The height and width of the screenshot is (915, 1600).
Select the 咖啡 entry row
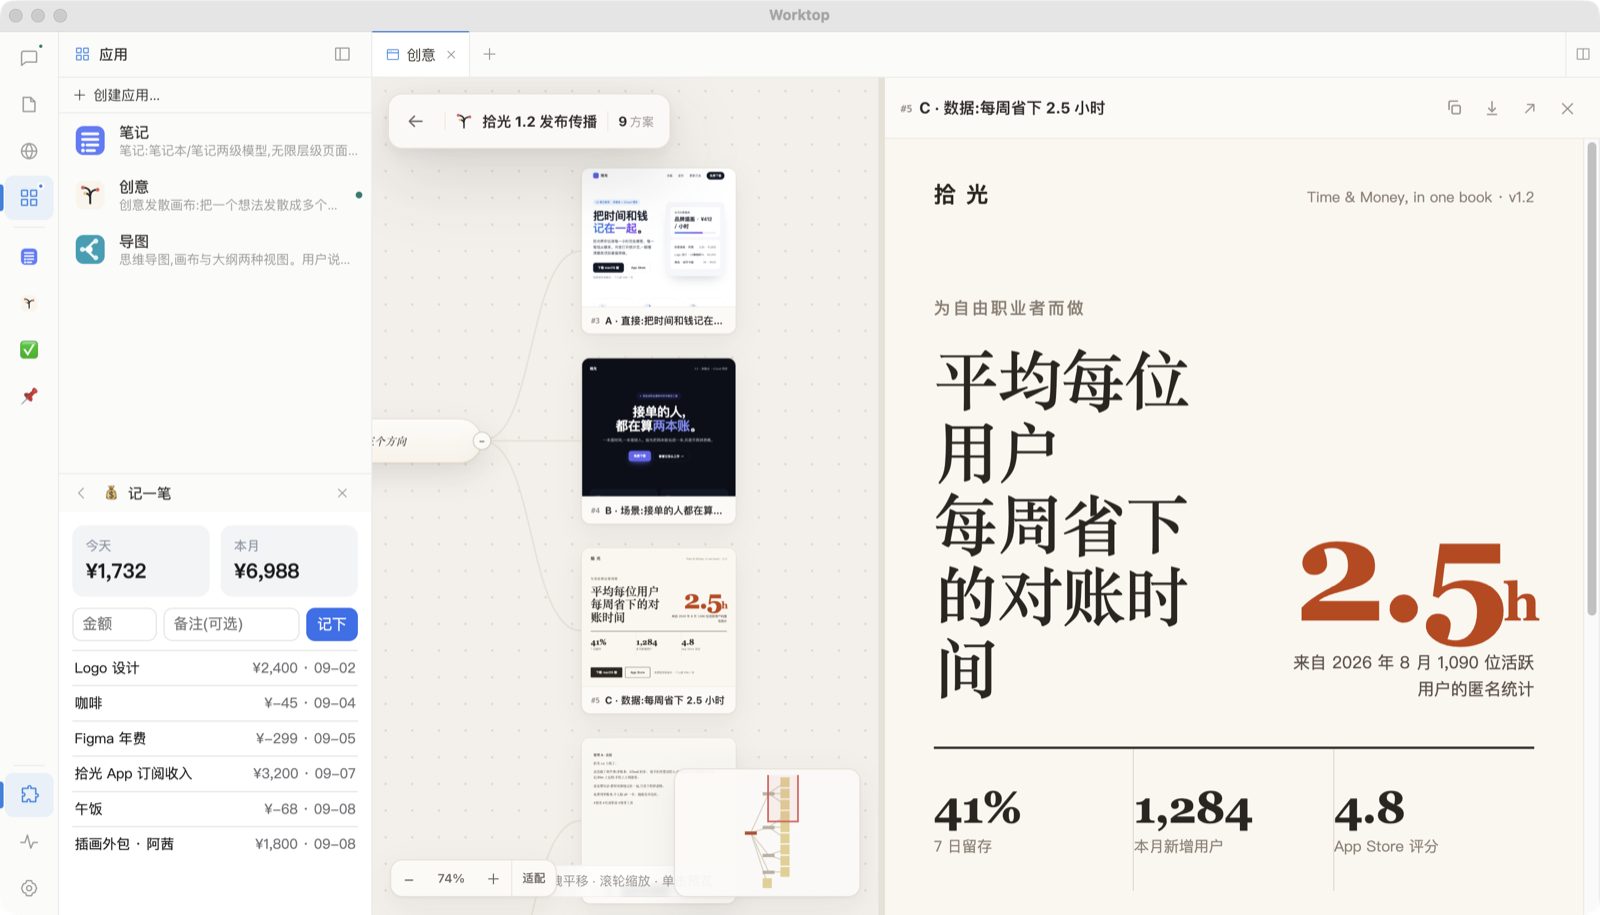(x=215, y=703)
